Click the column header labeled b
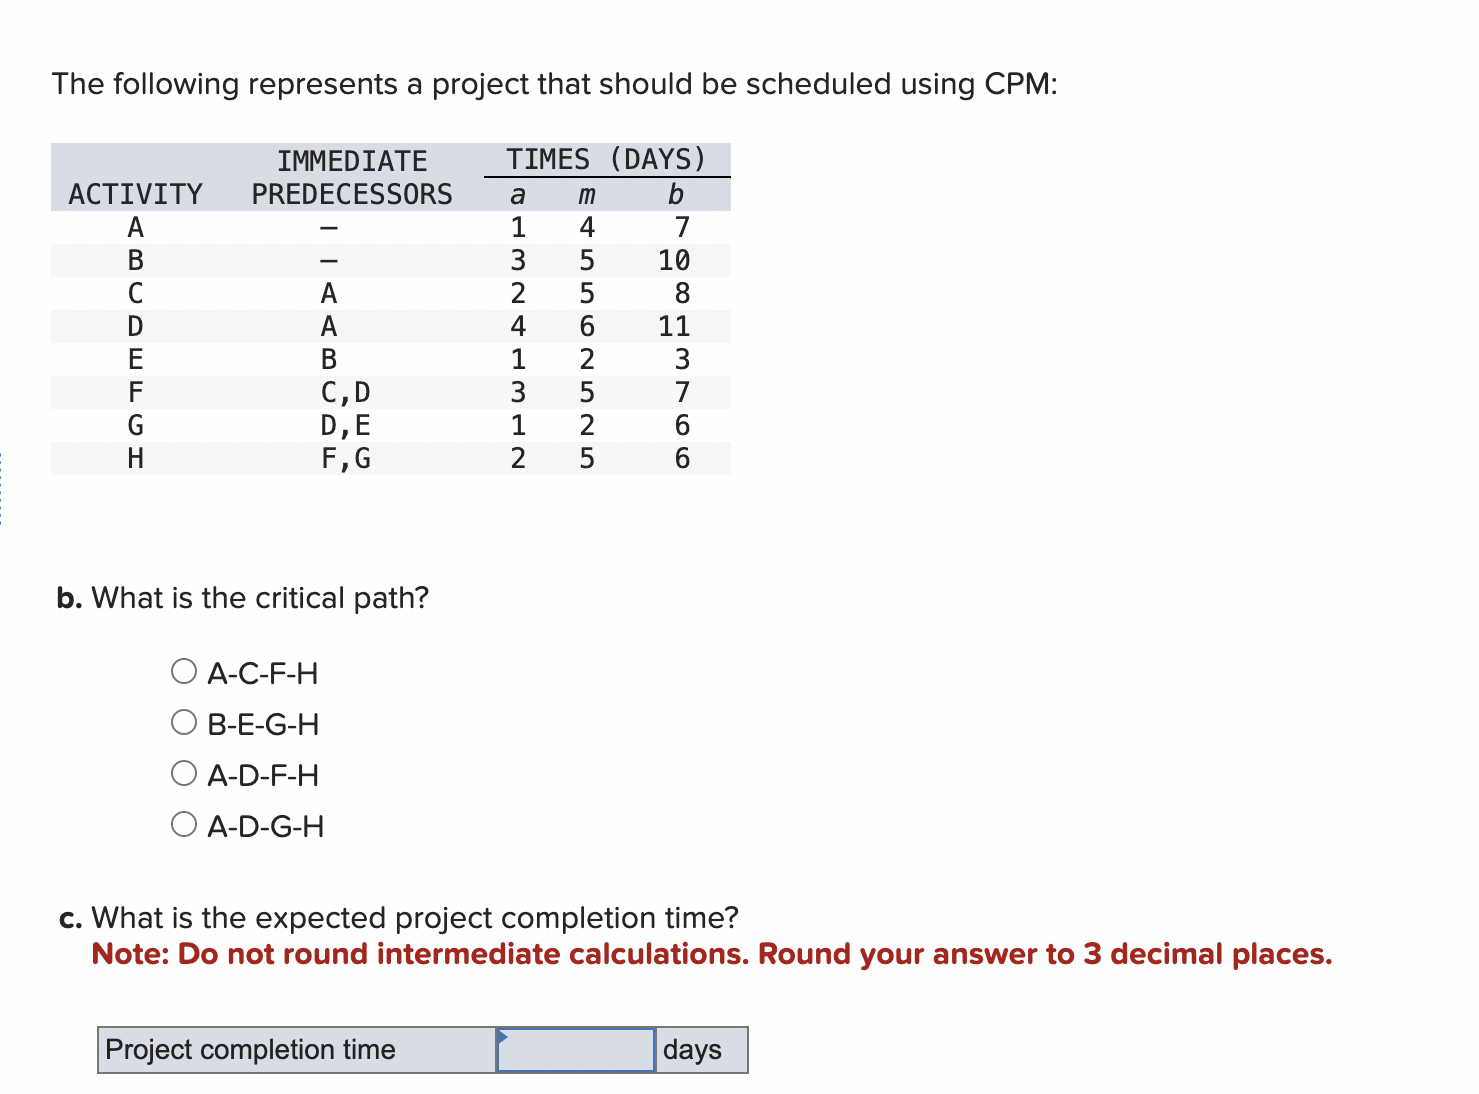1479x1094 pixels. [676, 194]
